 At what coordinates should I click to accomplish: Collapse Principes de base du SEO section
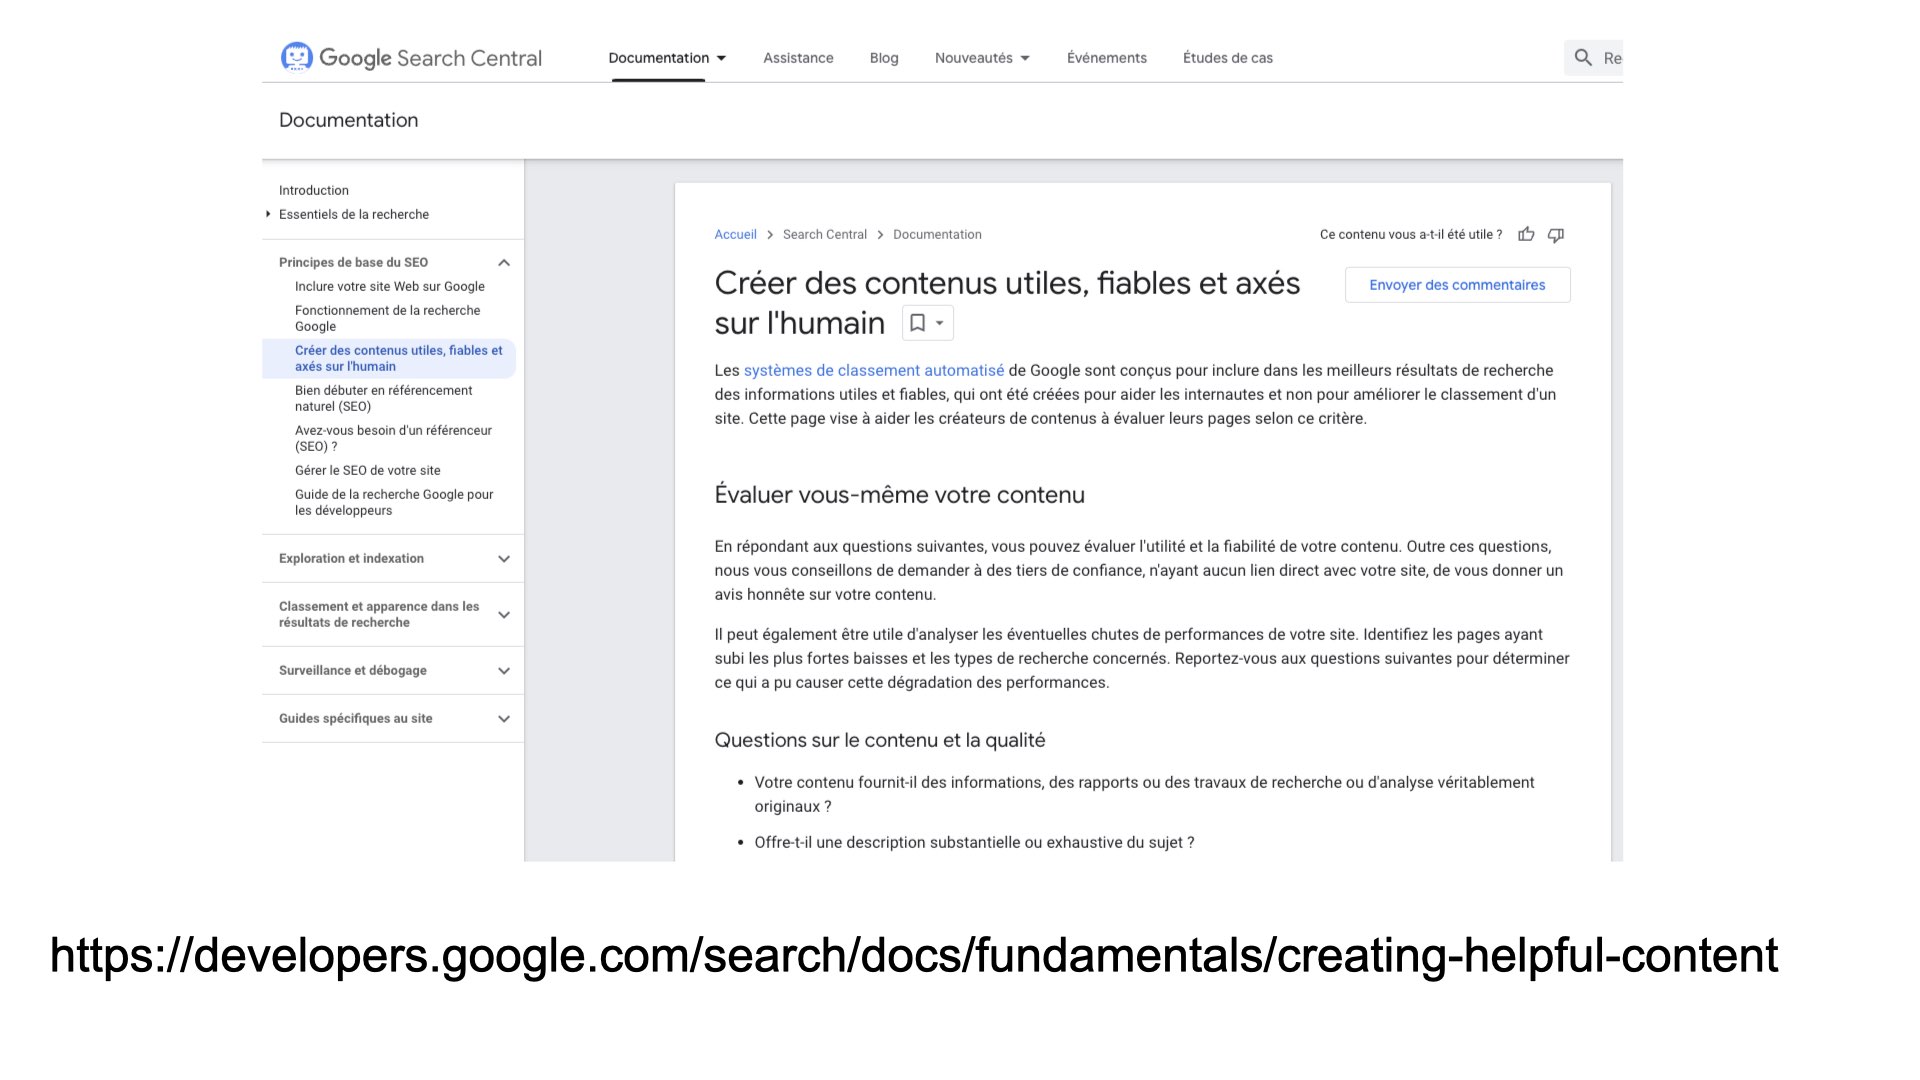click(x=504, y=263)
